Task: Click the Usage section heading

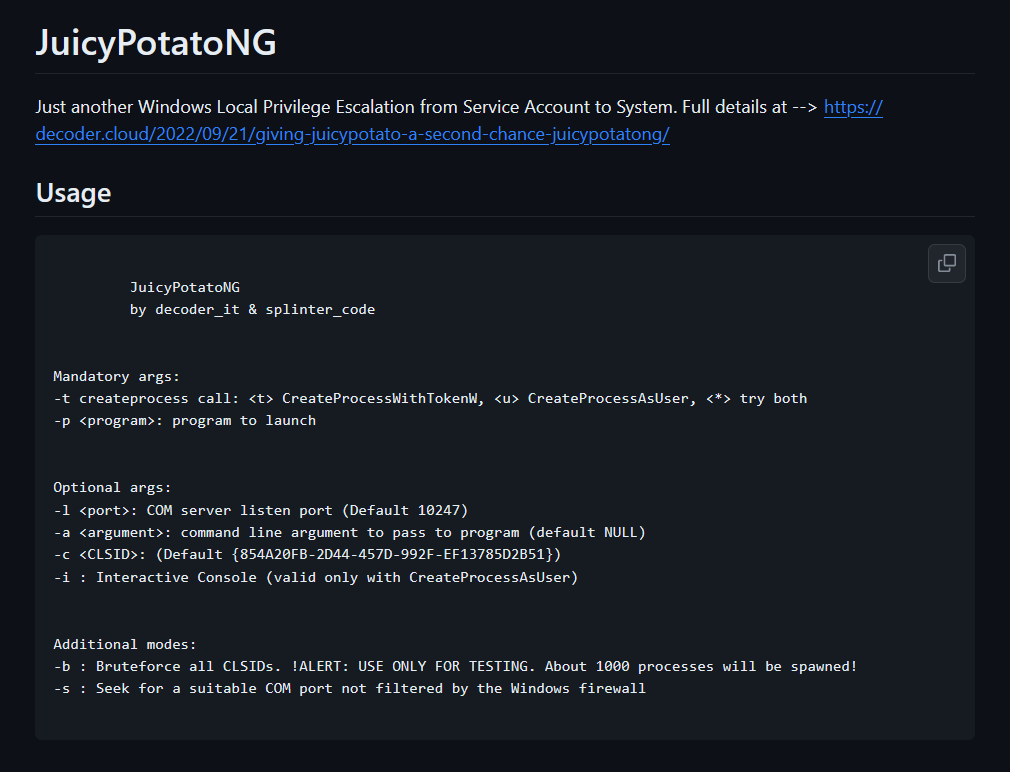Action: click(x=73, y=193)
